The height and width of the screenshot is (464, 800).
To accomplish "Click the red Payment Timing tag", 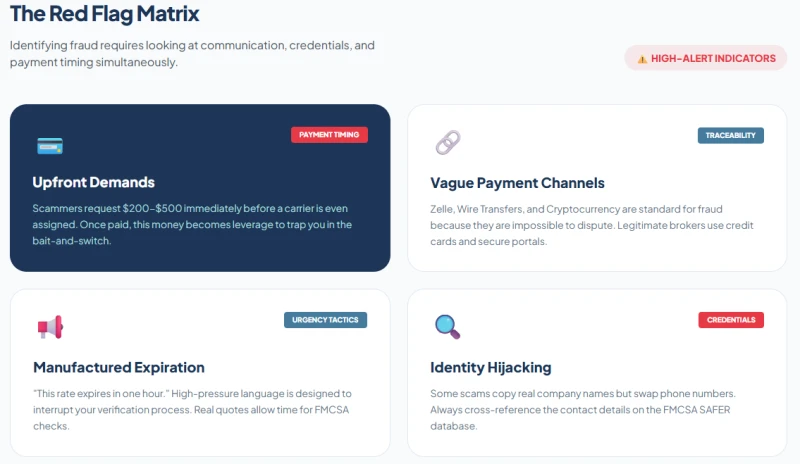I will click(329, 135).
